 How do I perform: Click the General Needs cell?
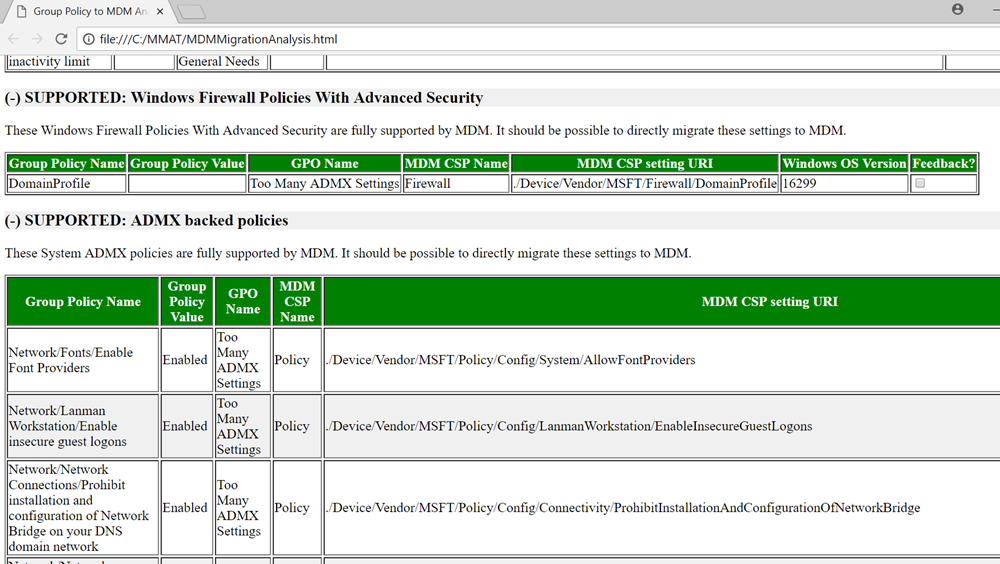click(x=221, y=61)
